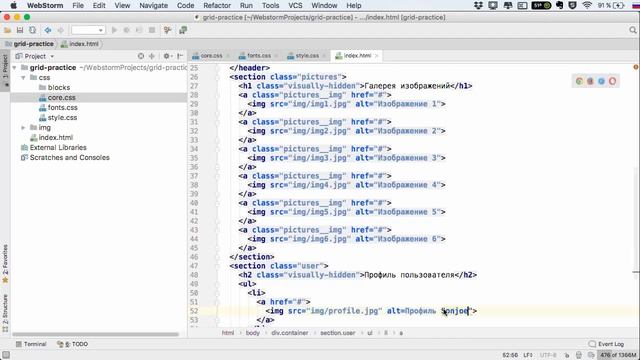The height and width of the screenshot is (360, 640).
Task: Open preview in Safari browser icon
Action: point(601,81)
